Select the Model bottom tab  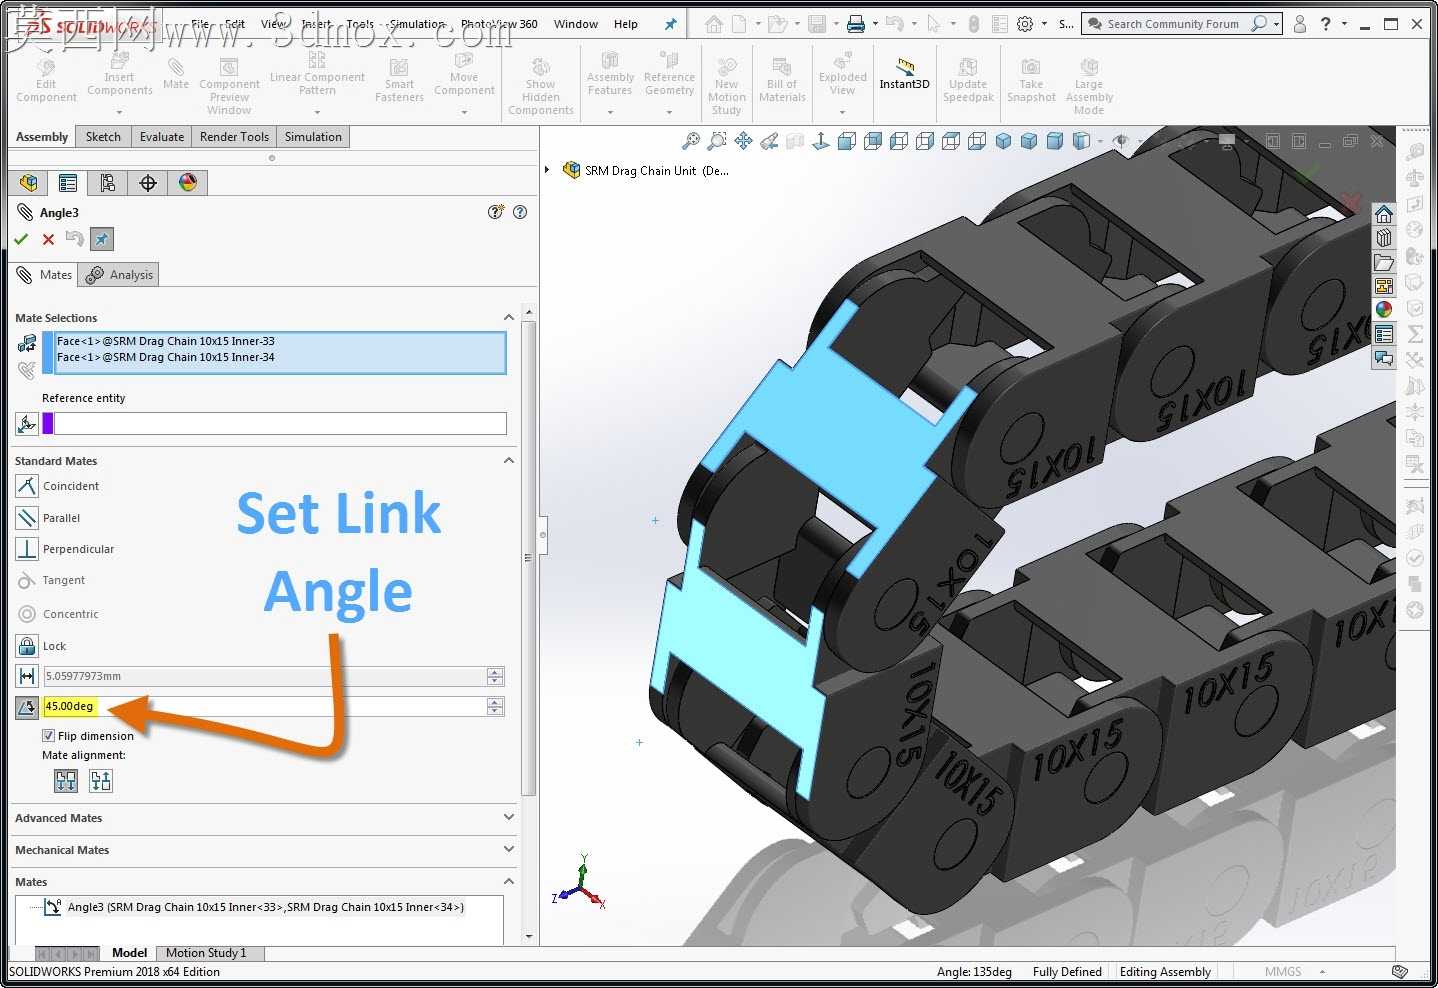pos(130,953)
